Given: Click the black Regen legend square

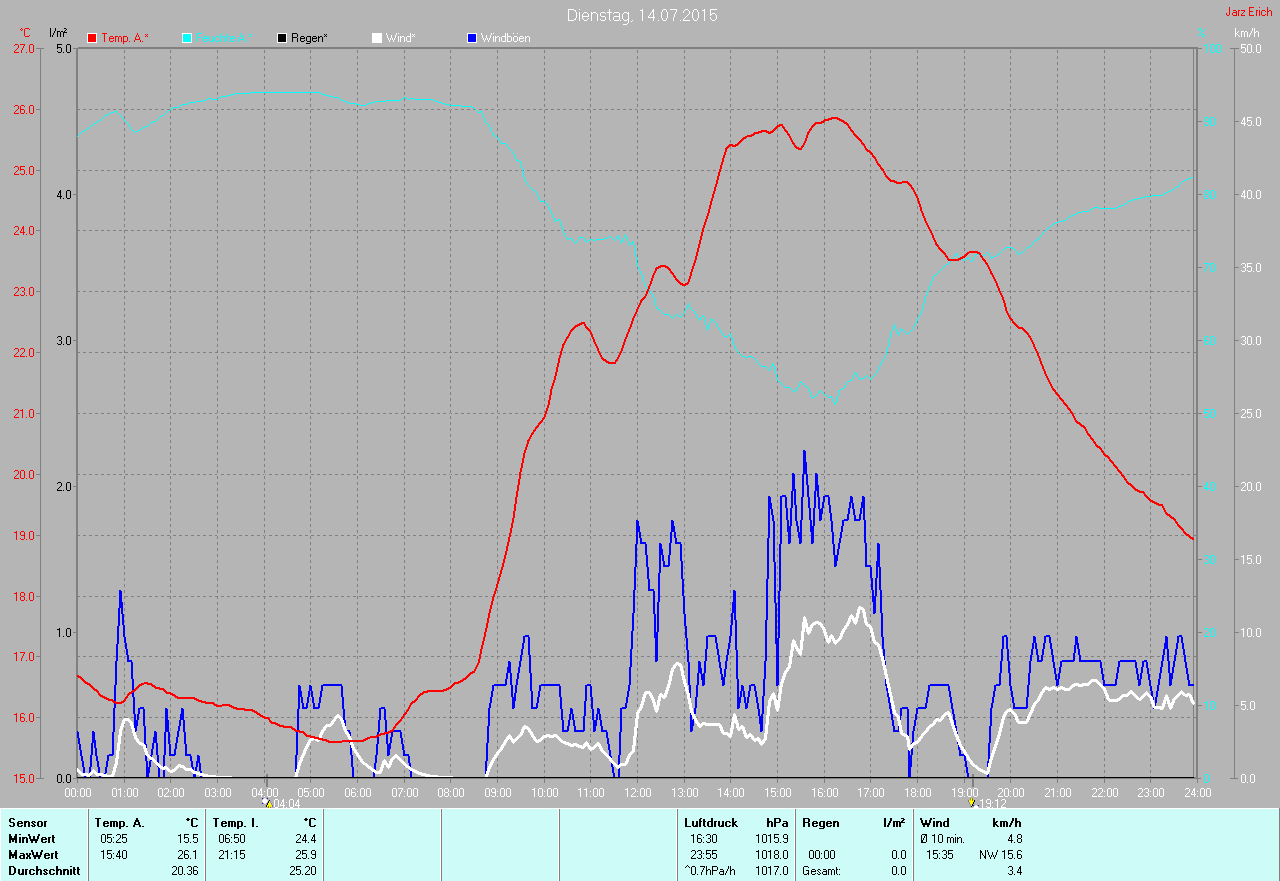Looking at the screenshot, I should (x=282, y=38).
